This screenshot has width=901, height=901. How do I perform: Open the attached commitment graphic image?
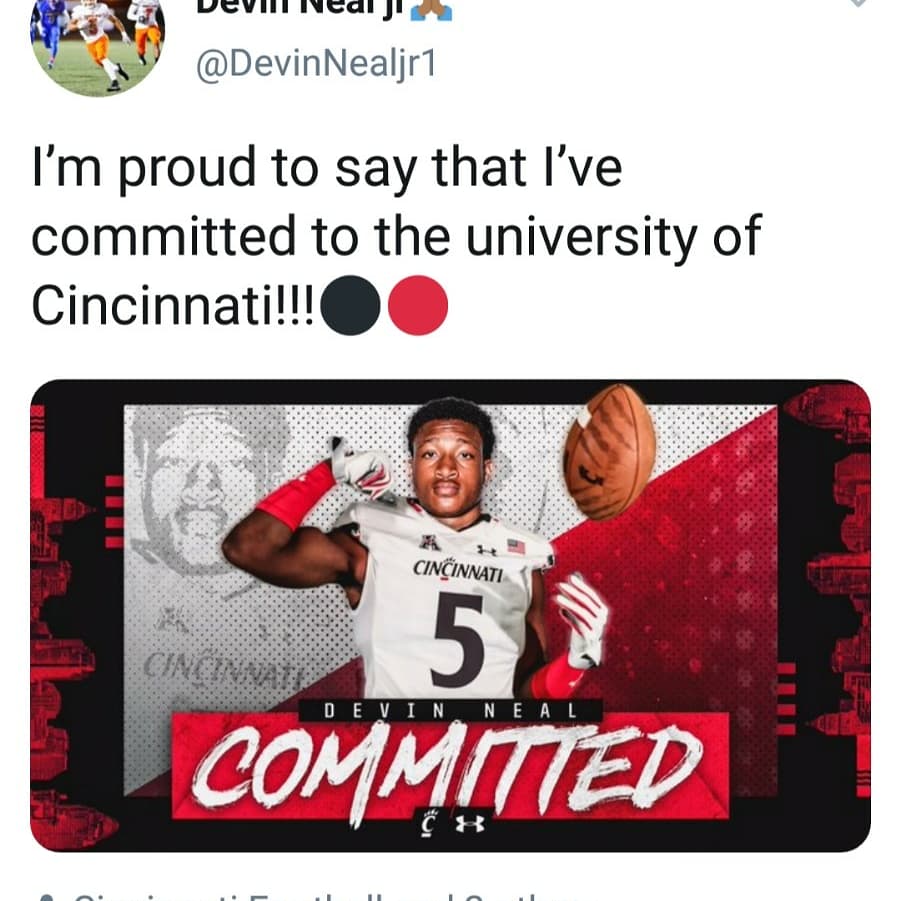[450, 615]
